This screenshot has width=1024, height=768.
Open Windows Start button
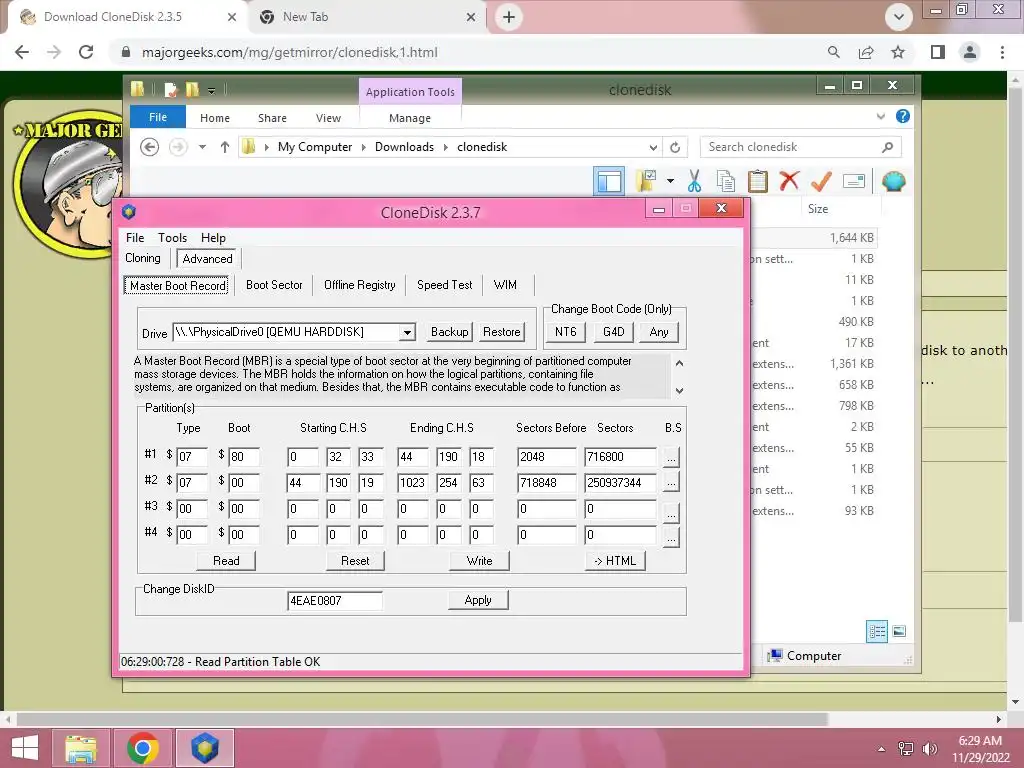click(25, 748)
